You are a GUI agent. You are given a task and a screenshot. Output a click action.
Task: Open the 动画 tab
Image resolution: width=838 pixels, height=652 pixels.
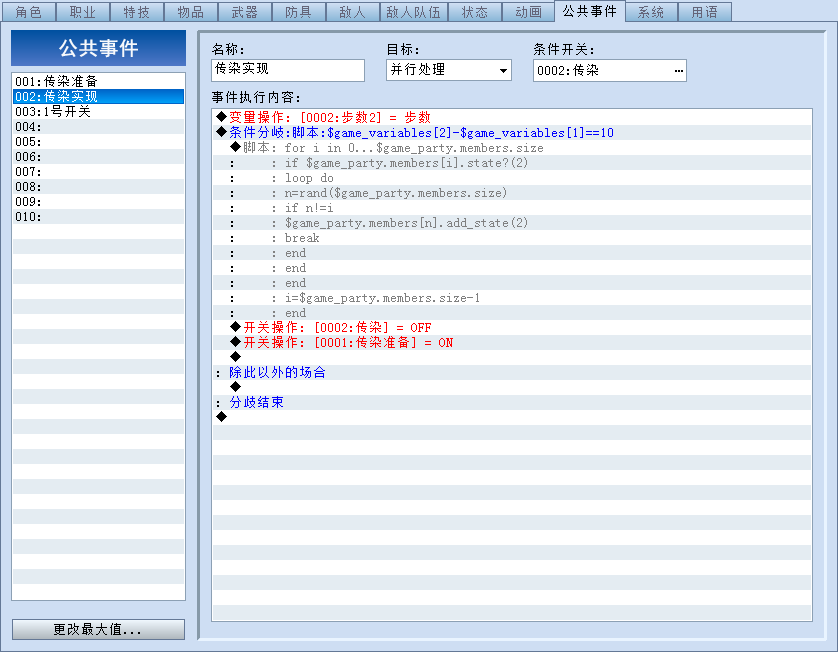click(529, 12)
